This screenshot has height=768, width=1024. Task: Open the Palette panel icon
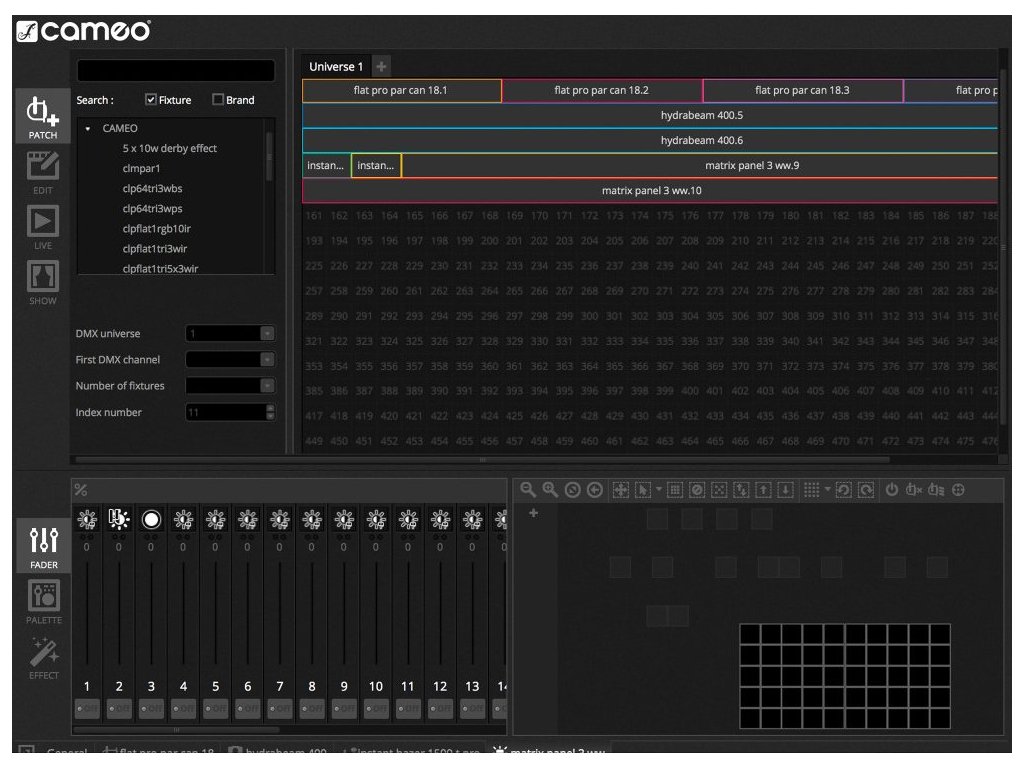click(x=43, y=598)
